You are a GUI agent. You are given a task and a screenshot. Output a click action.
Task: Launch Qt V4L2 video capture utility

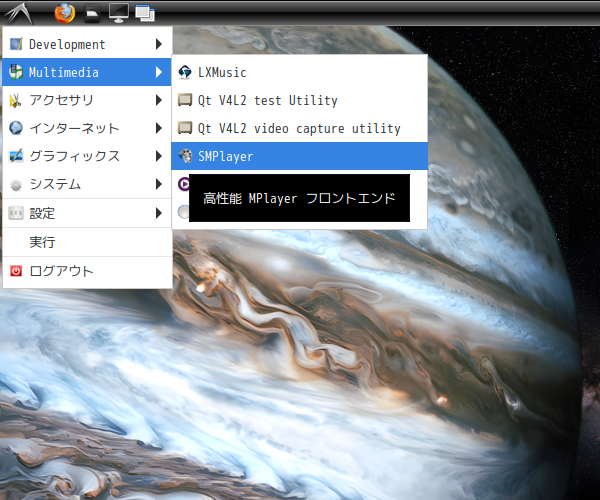tap(300, 128)
